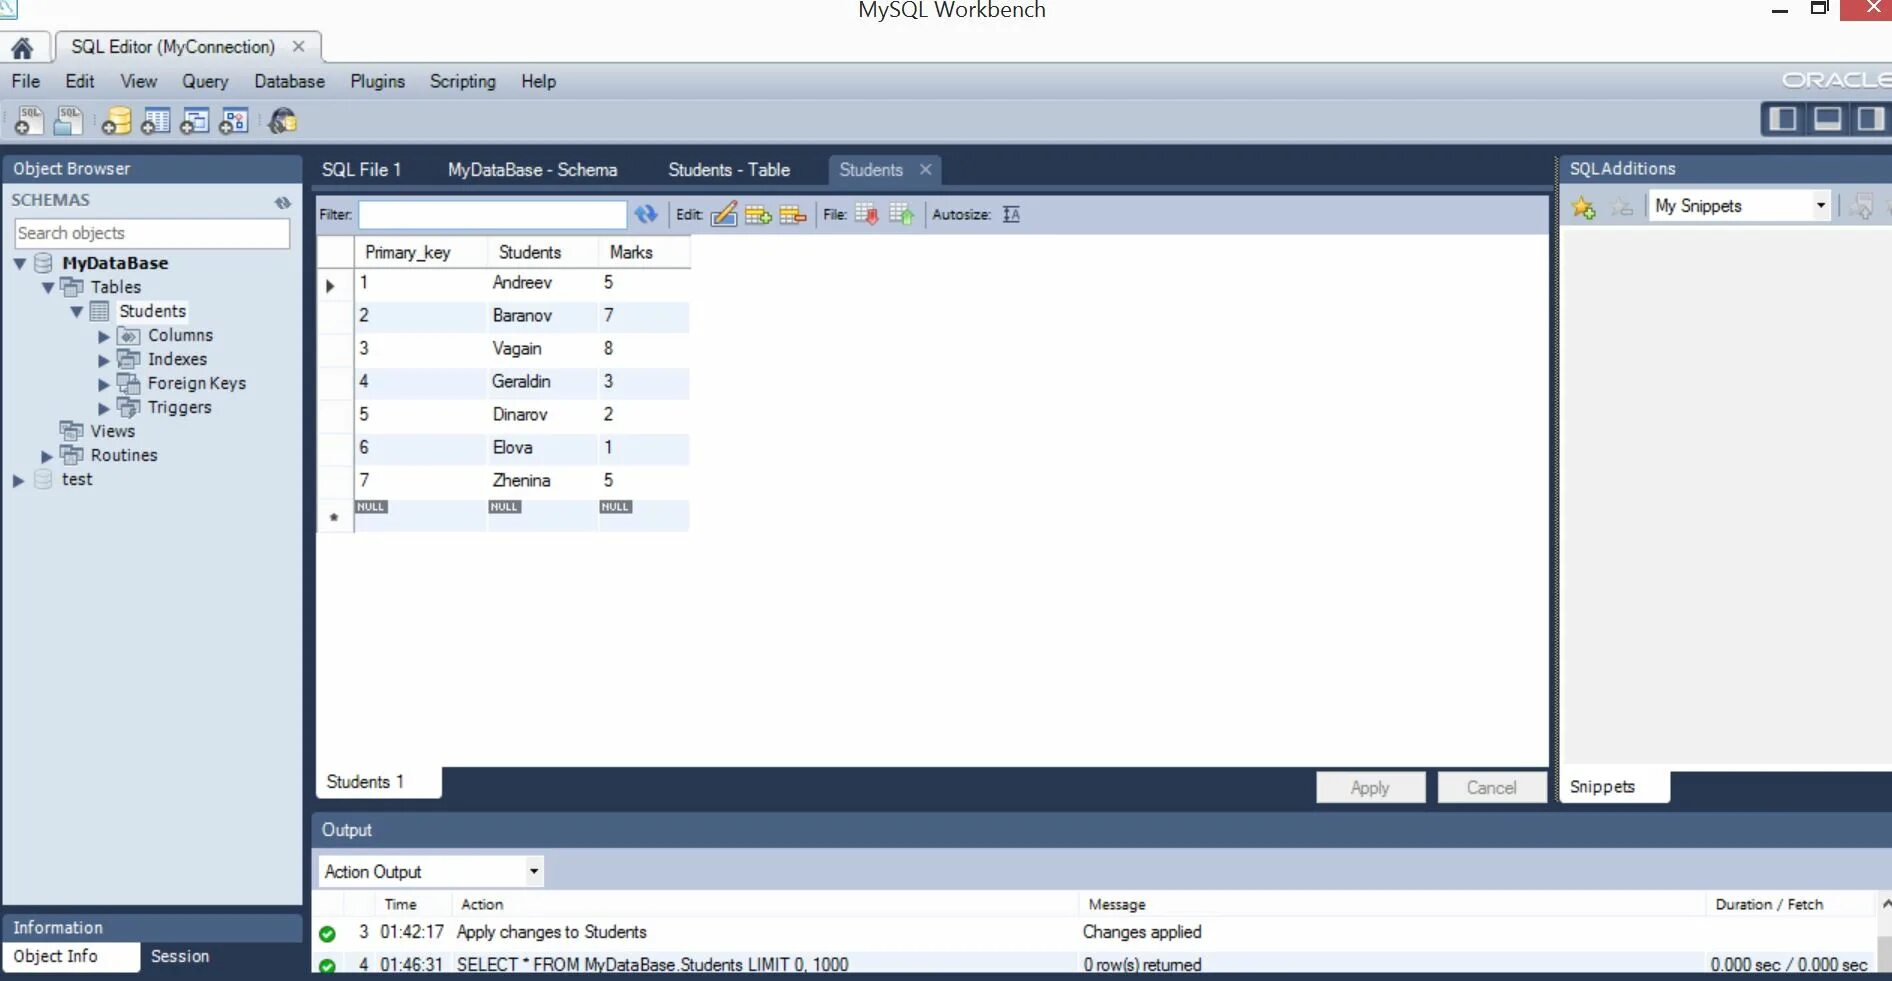1892x981 pixels.
Task: Toggle the left sidebar panel
Action: pos(1783,119)
